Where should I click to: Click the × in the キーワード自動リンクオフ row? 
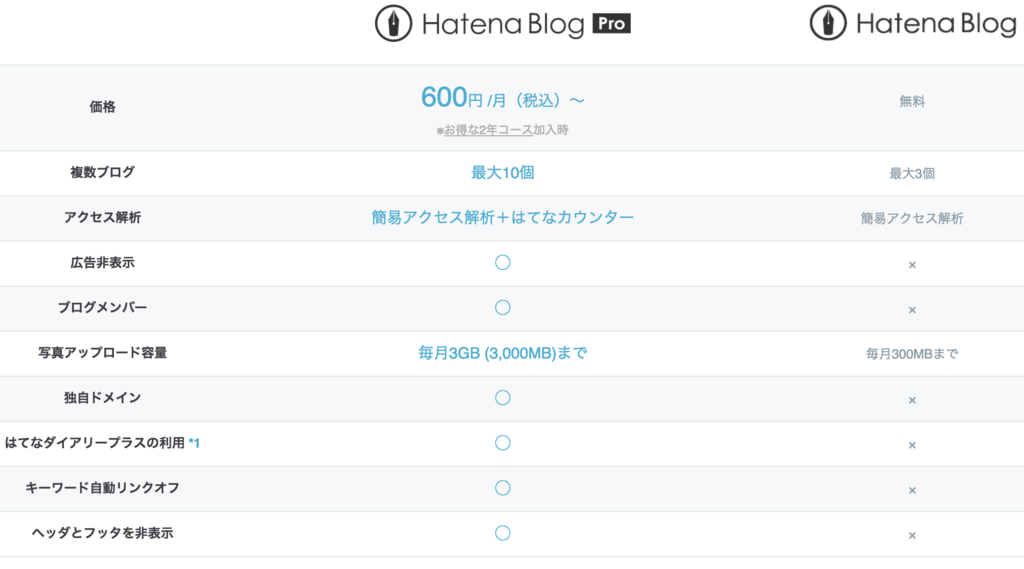[912, 490]
